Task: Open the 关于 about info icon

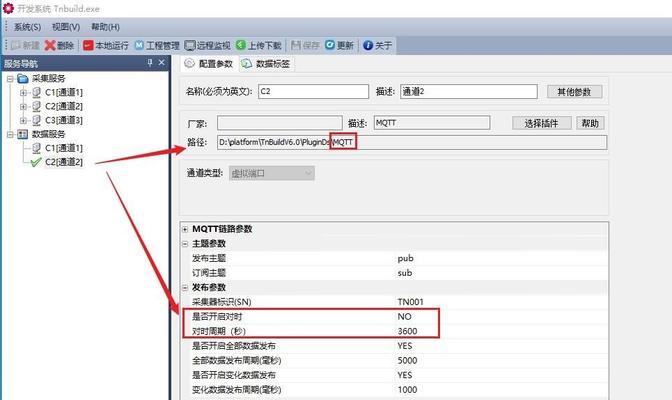Action: click(368, 45)
